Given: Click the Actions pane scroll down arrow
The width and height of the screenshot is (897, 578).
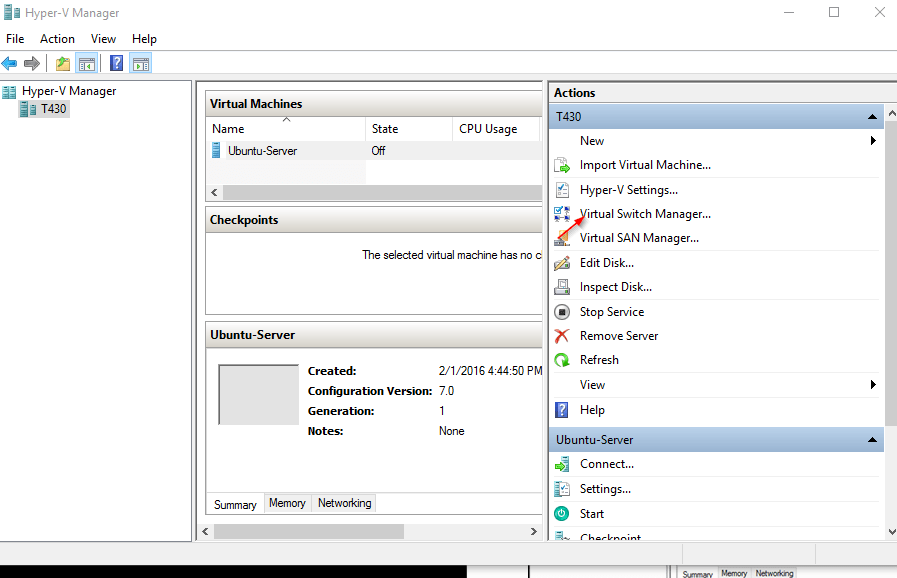Looking at the screenshot, I should (891, 532).
